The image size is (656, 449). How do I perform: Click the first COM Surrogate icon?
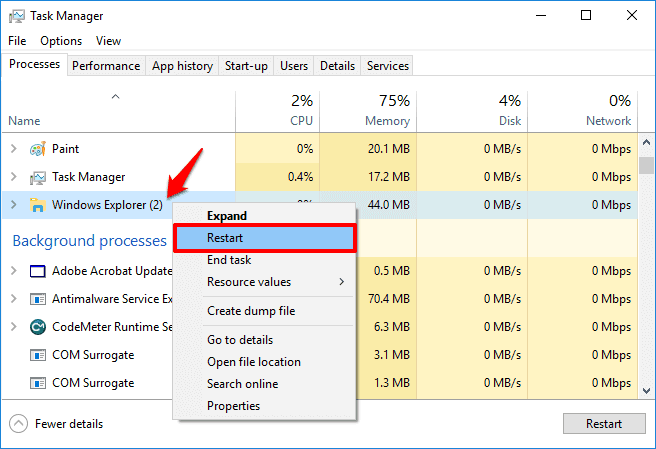pos(38,355)
